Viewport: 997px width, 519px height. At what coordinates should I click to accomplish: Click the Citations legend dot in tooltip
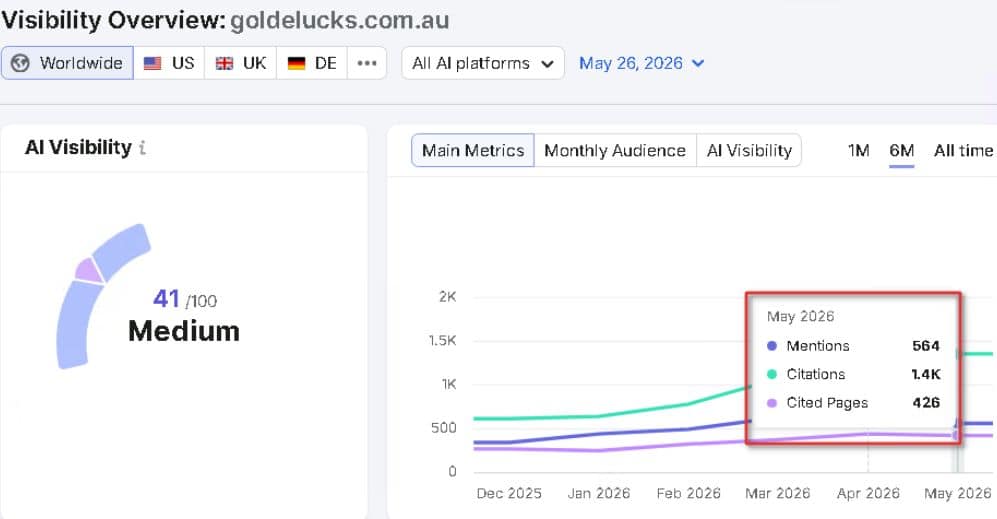[x=772, y=374]
